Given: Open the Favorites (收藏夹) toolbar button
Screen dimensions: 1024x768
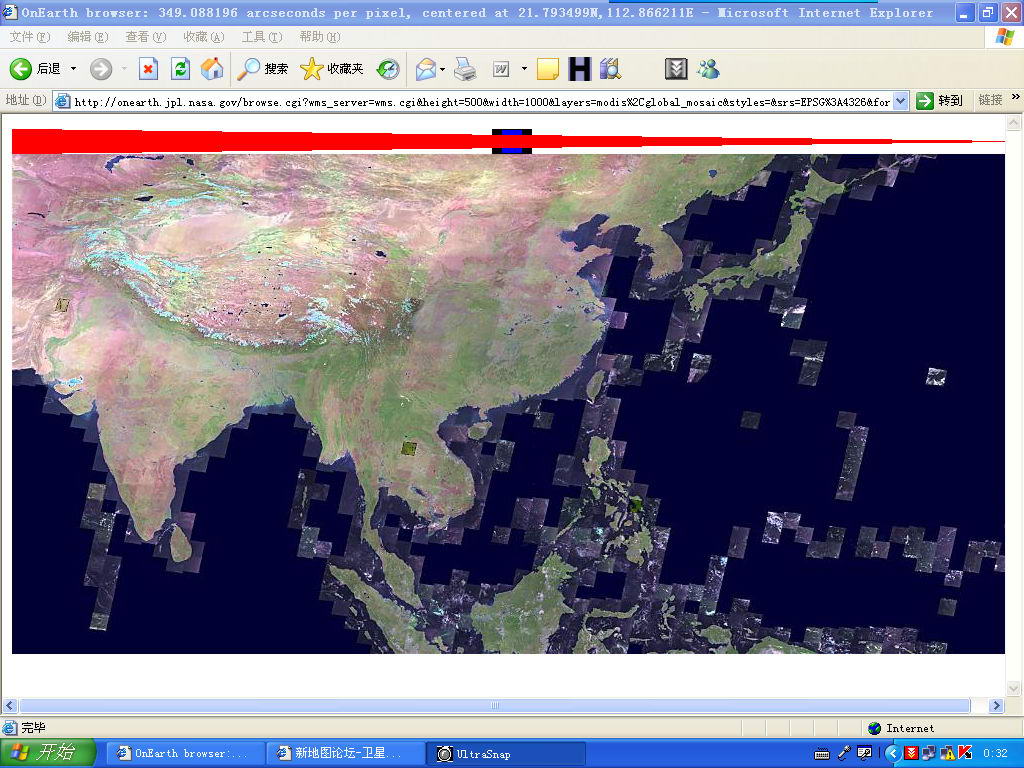Looking at the screenshot, I should pos(333,69).
